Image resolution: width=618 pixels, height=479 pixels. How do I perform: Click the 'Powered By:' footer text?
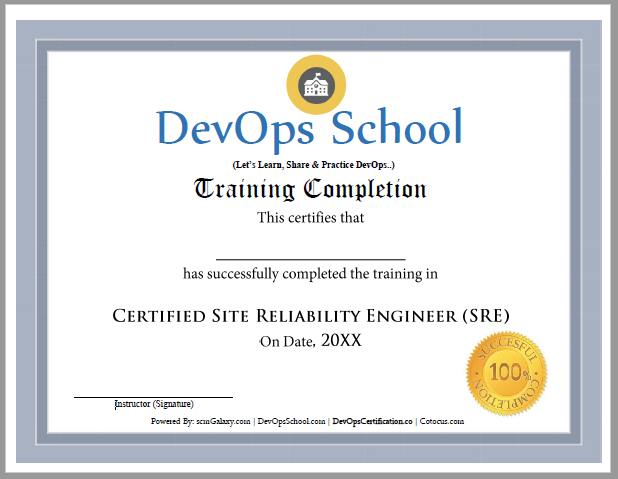(172, 422)
